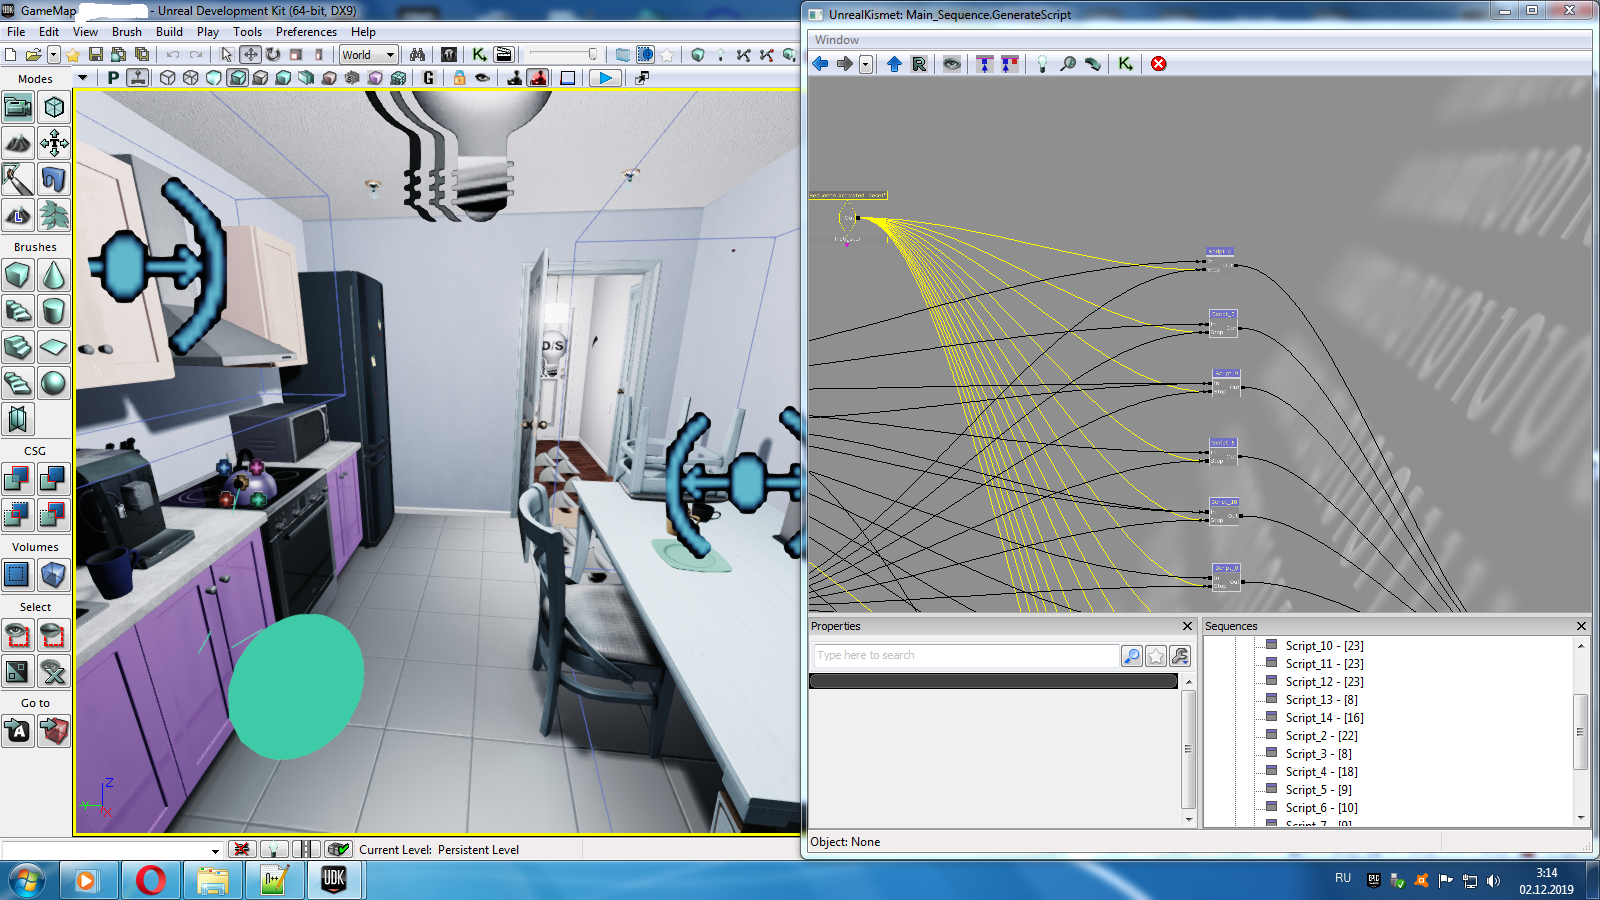
Task: Toggle the viewport lock padlock icon
Action: [459, 78]
